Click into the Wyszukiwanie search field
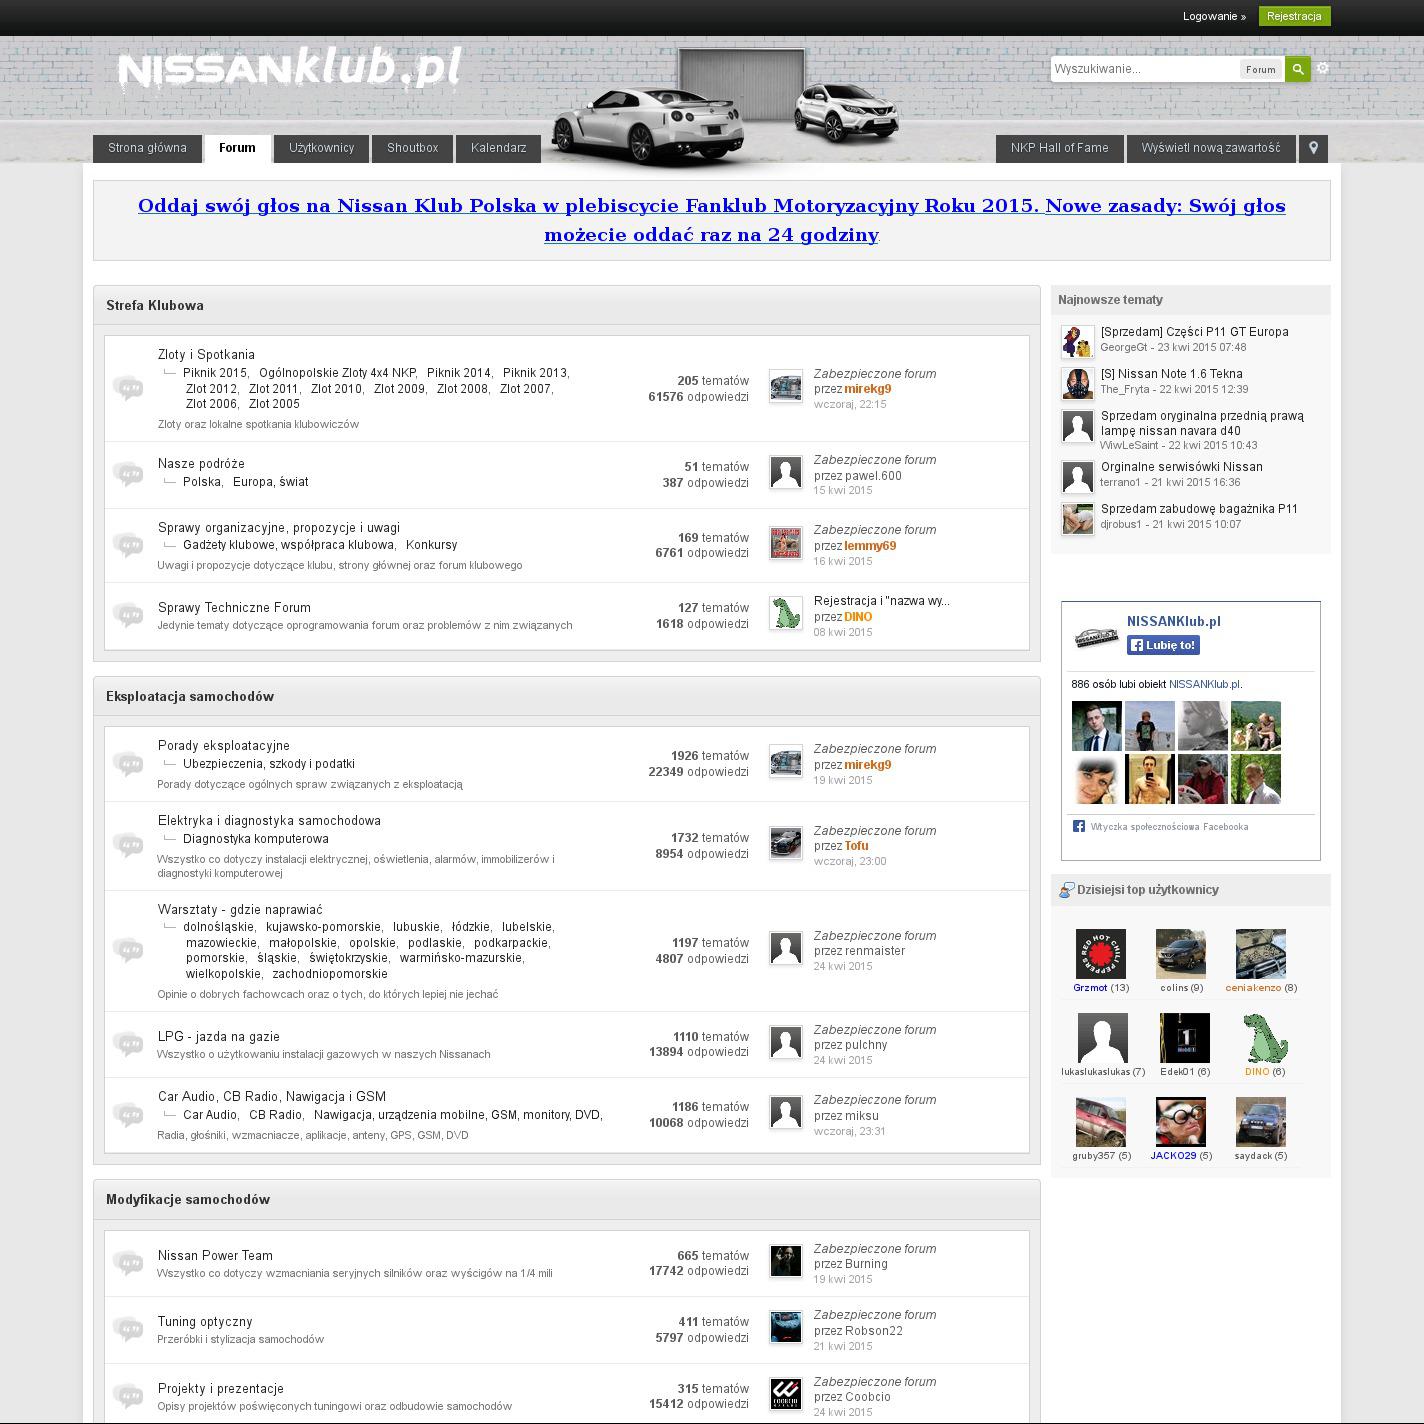 pos(1143,69)
